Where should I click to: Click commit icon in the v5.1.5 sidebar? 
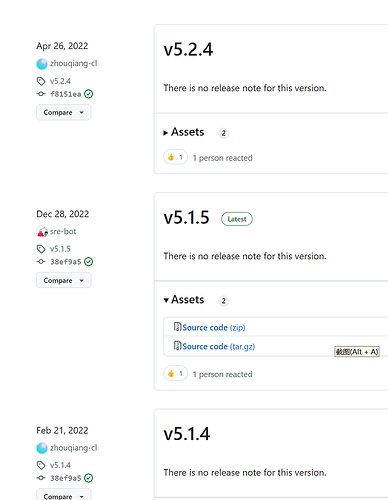pos(41,262)
